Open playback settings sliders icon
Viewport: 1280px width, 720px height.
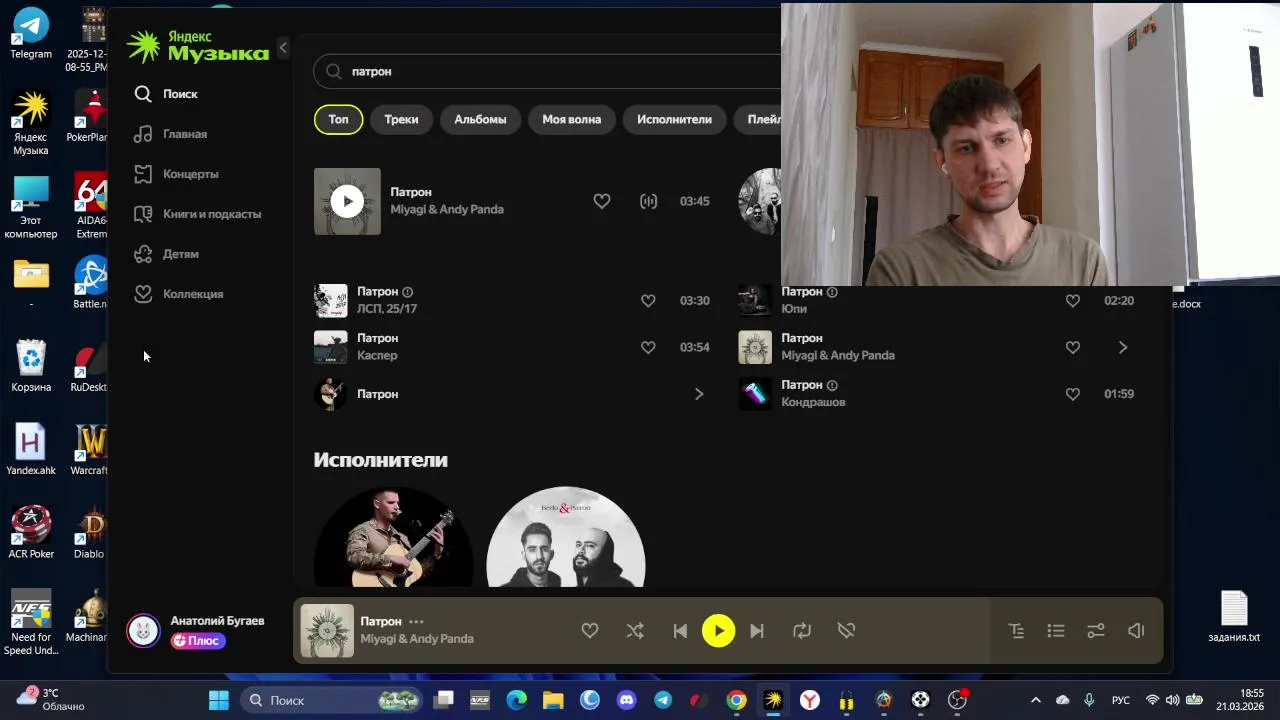tap(1096, 631)
